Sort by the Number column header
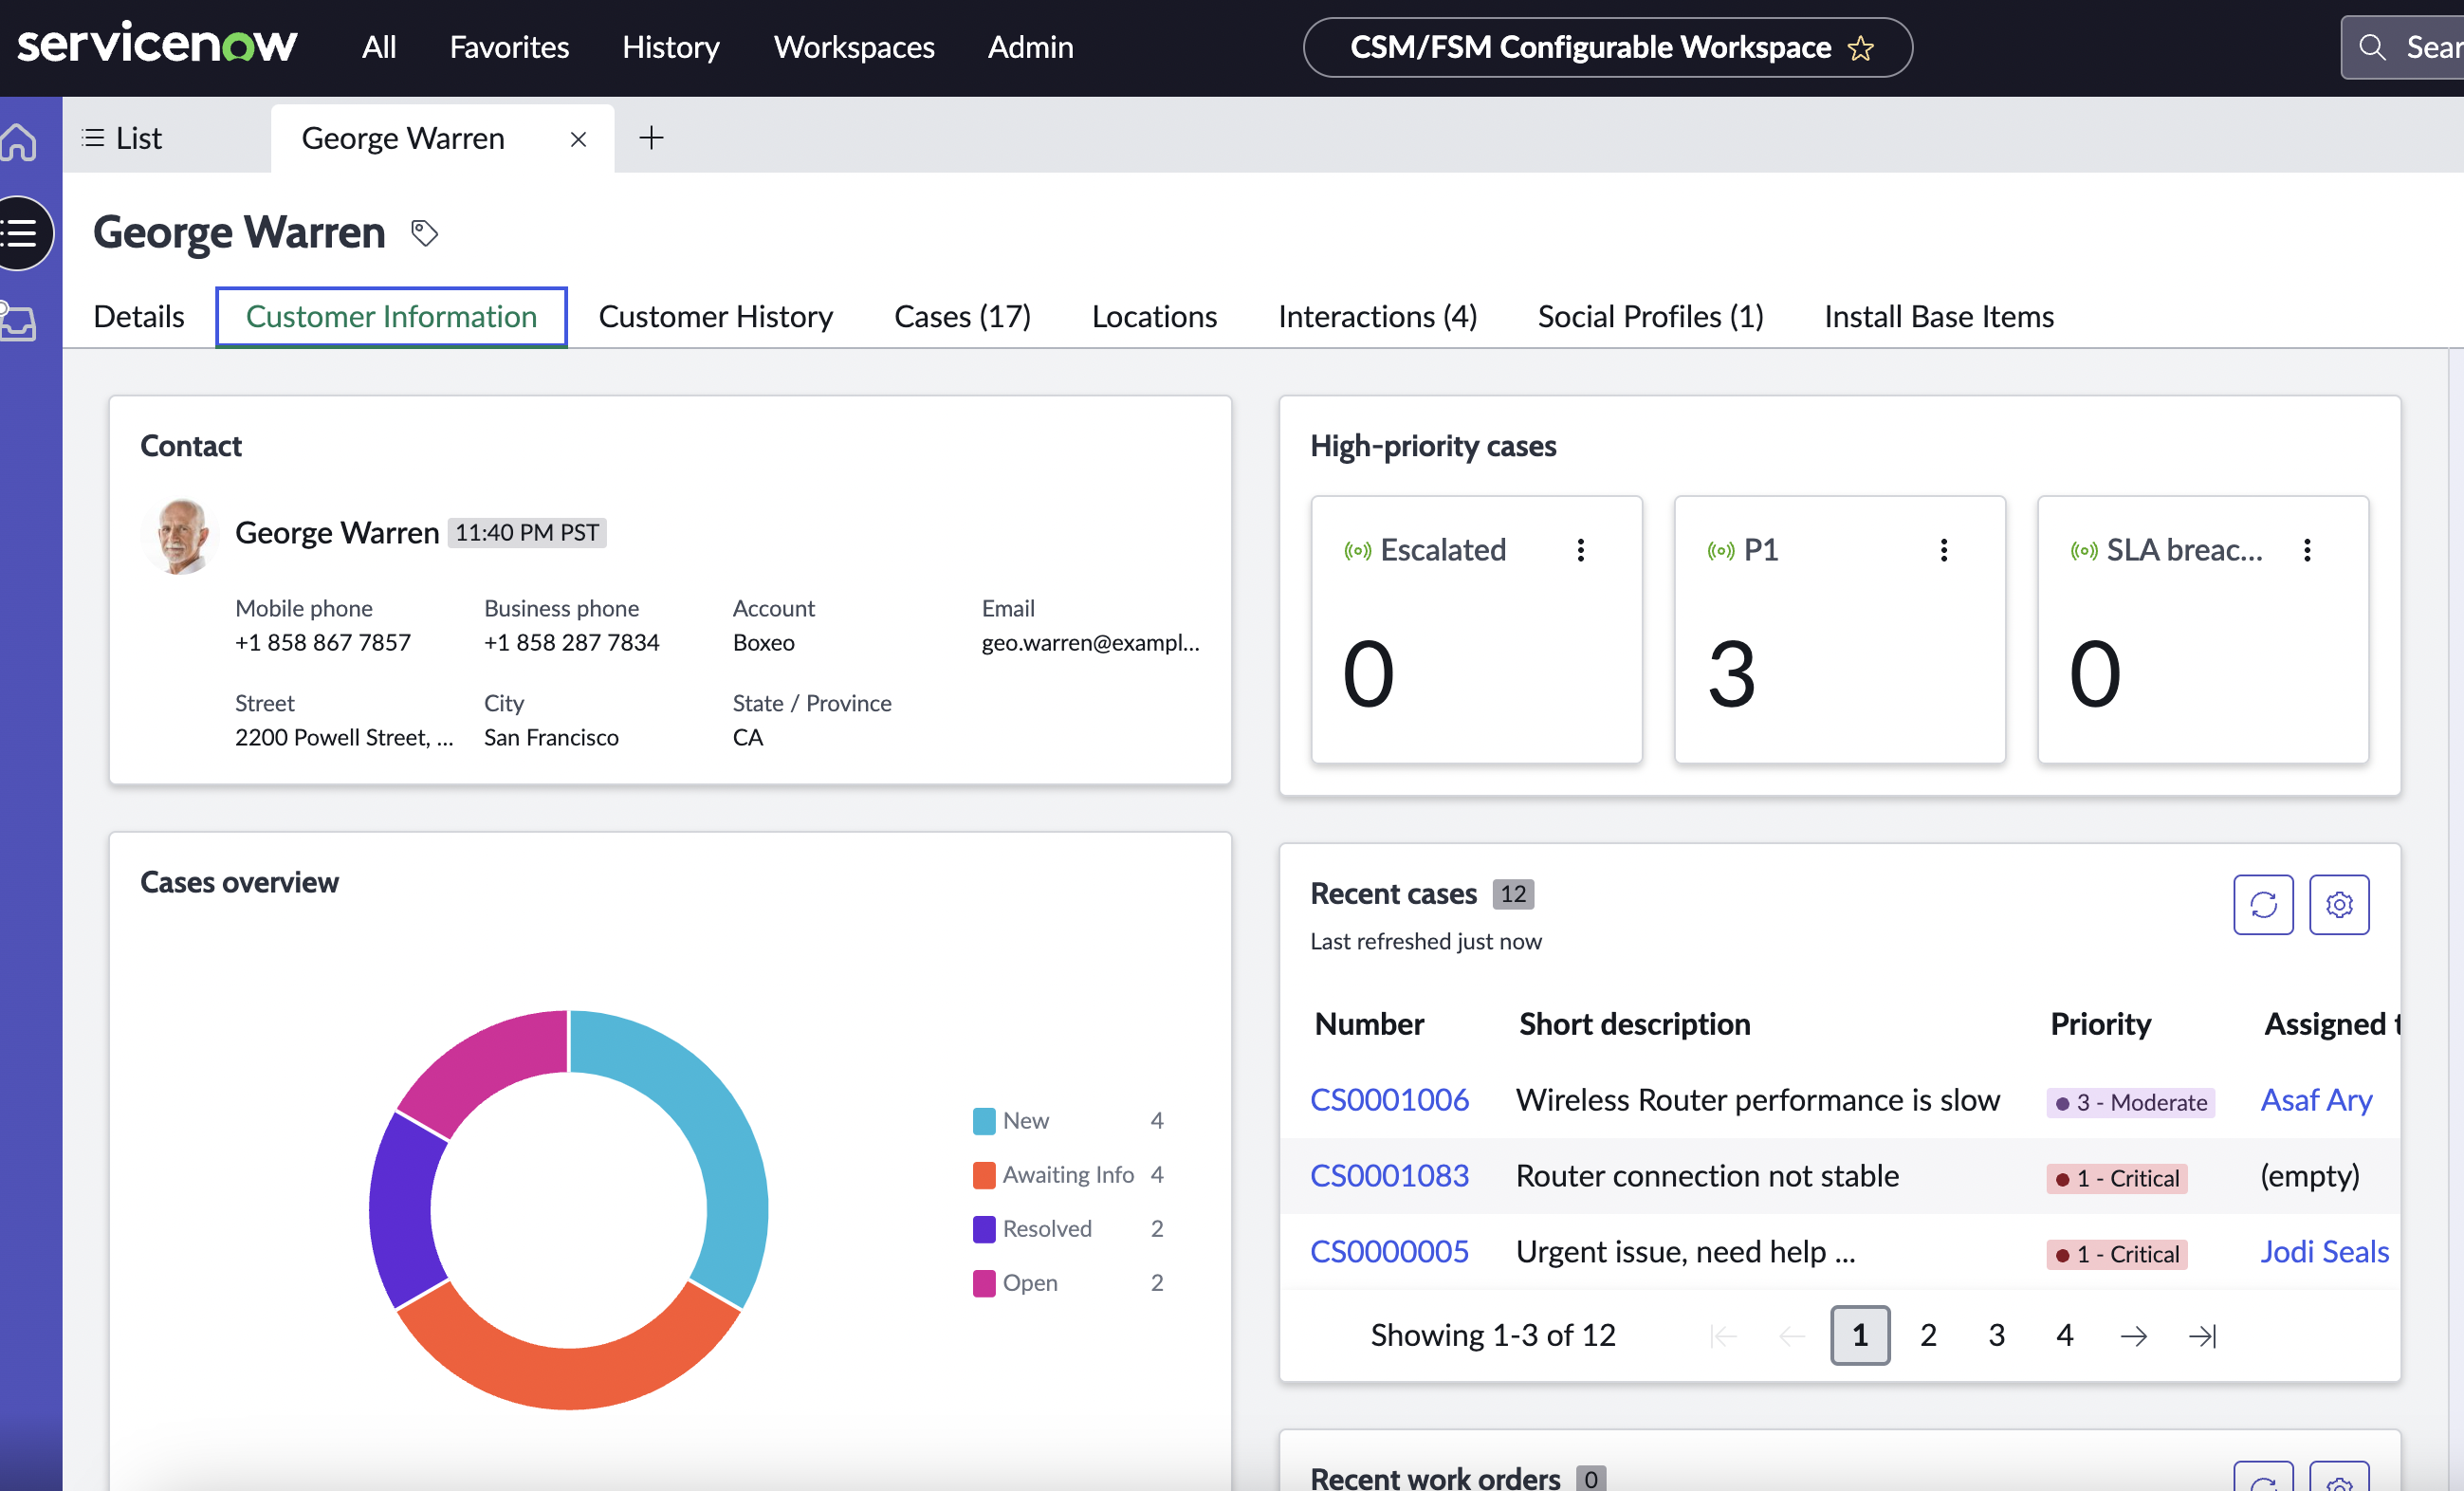This screenshot has width=2464, height=1491. (1369, 1024)
